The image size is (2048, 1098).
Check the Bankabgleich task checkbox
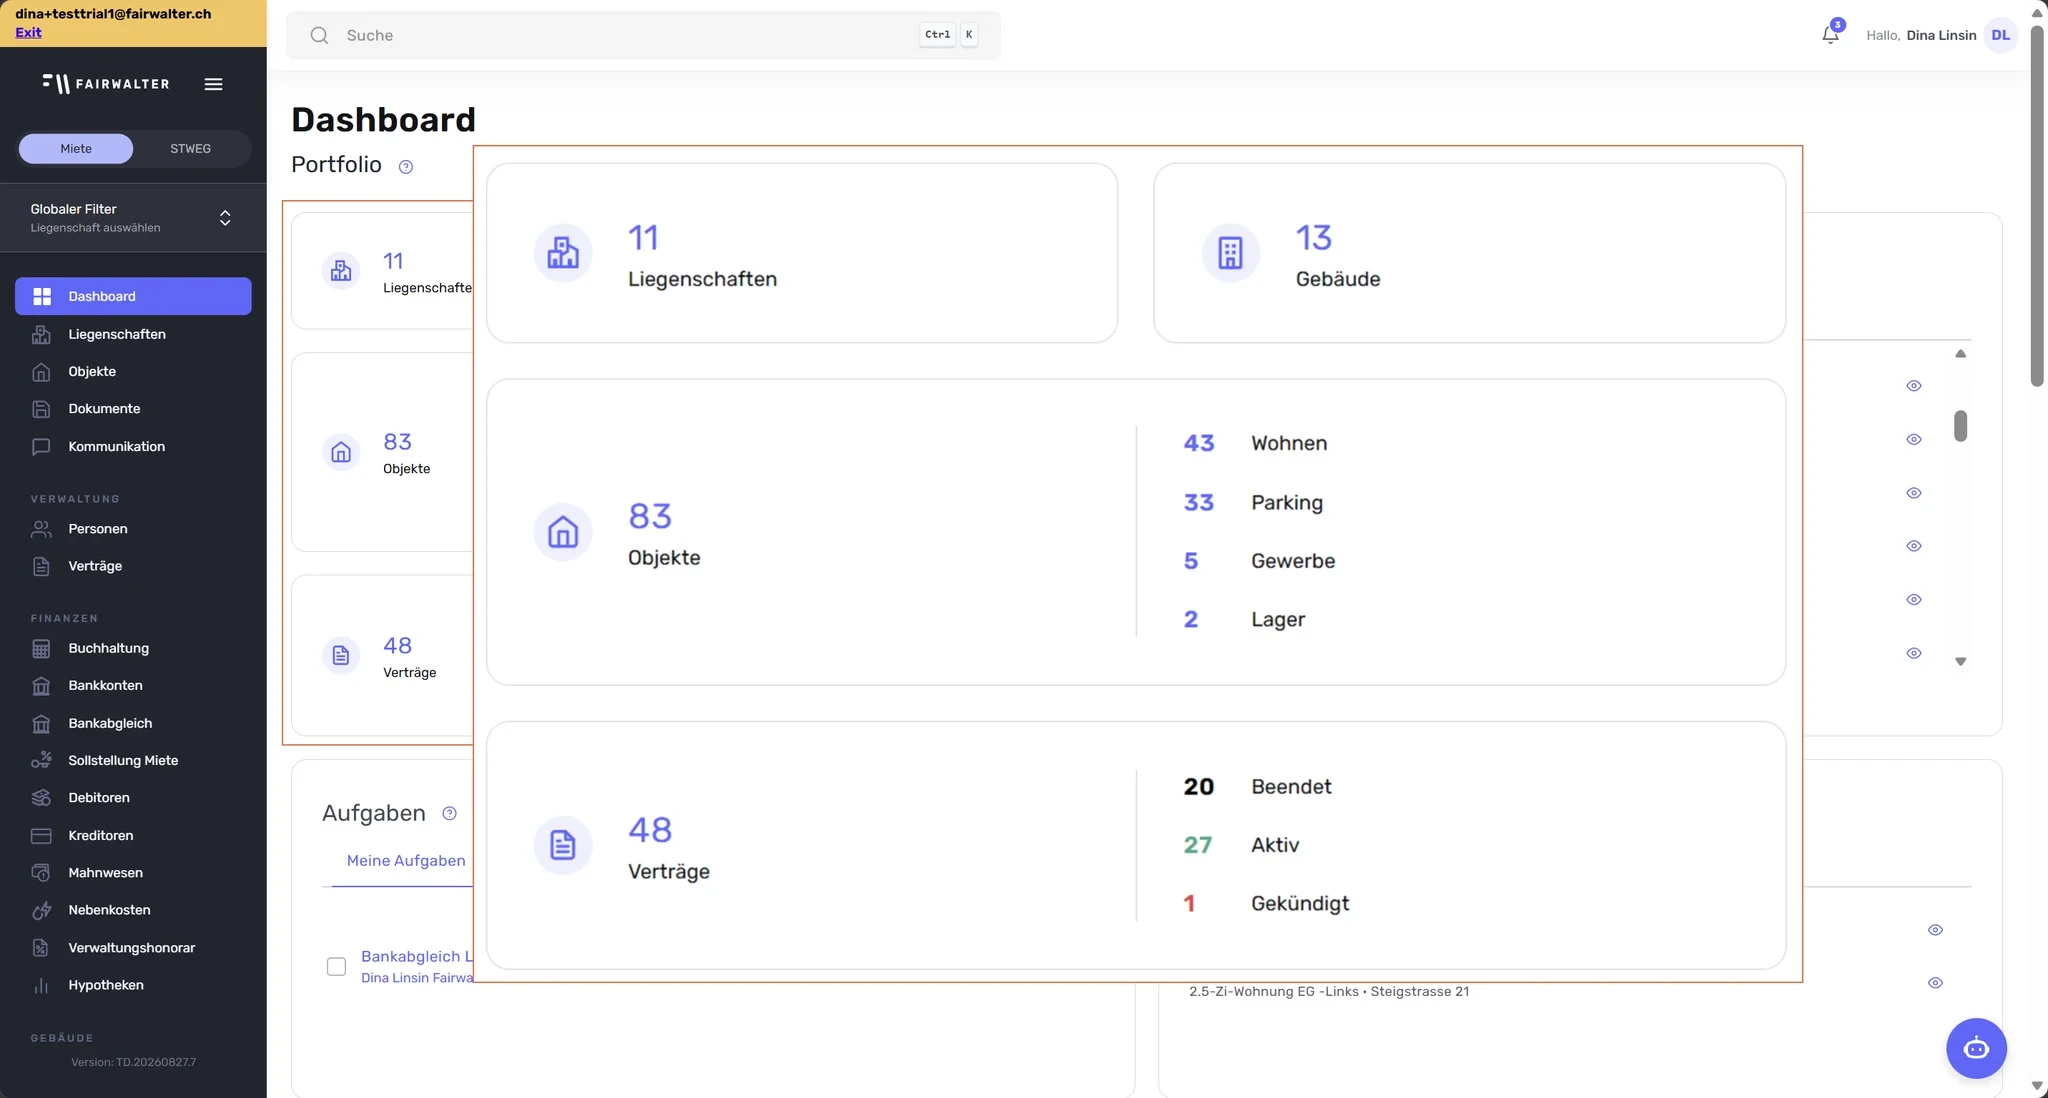click(336, 966)
